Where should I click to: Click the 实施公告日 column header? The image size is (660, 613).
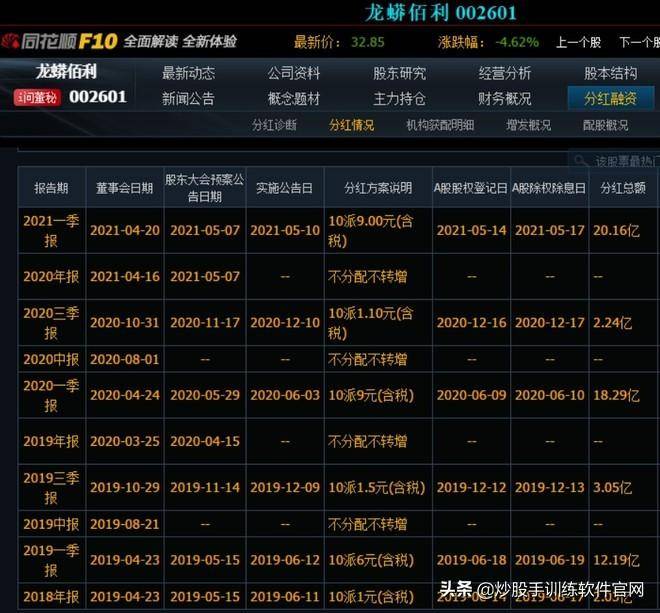(x=285, y=188)
